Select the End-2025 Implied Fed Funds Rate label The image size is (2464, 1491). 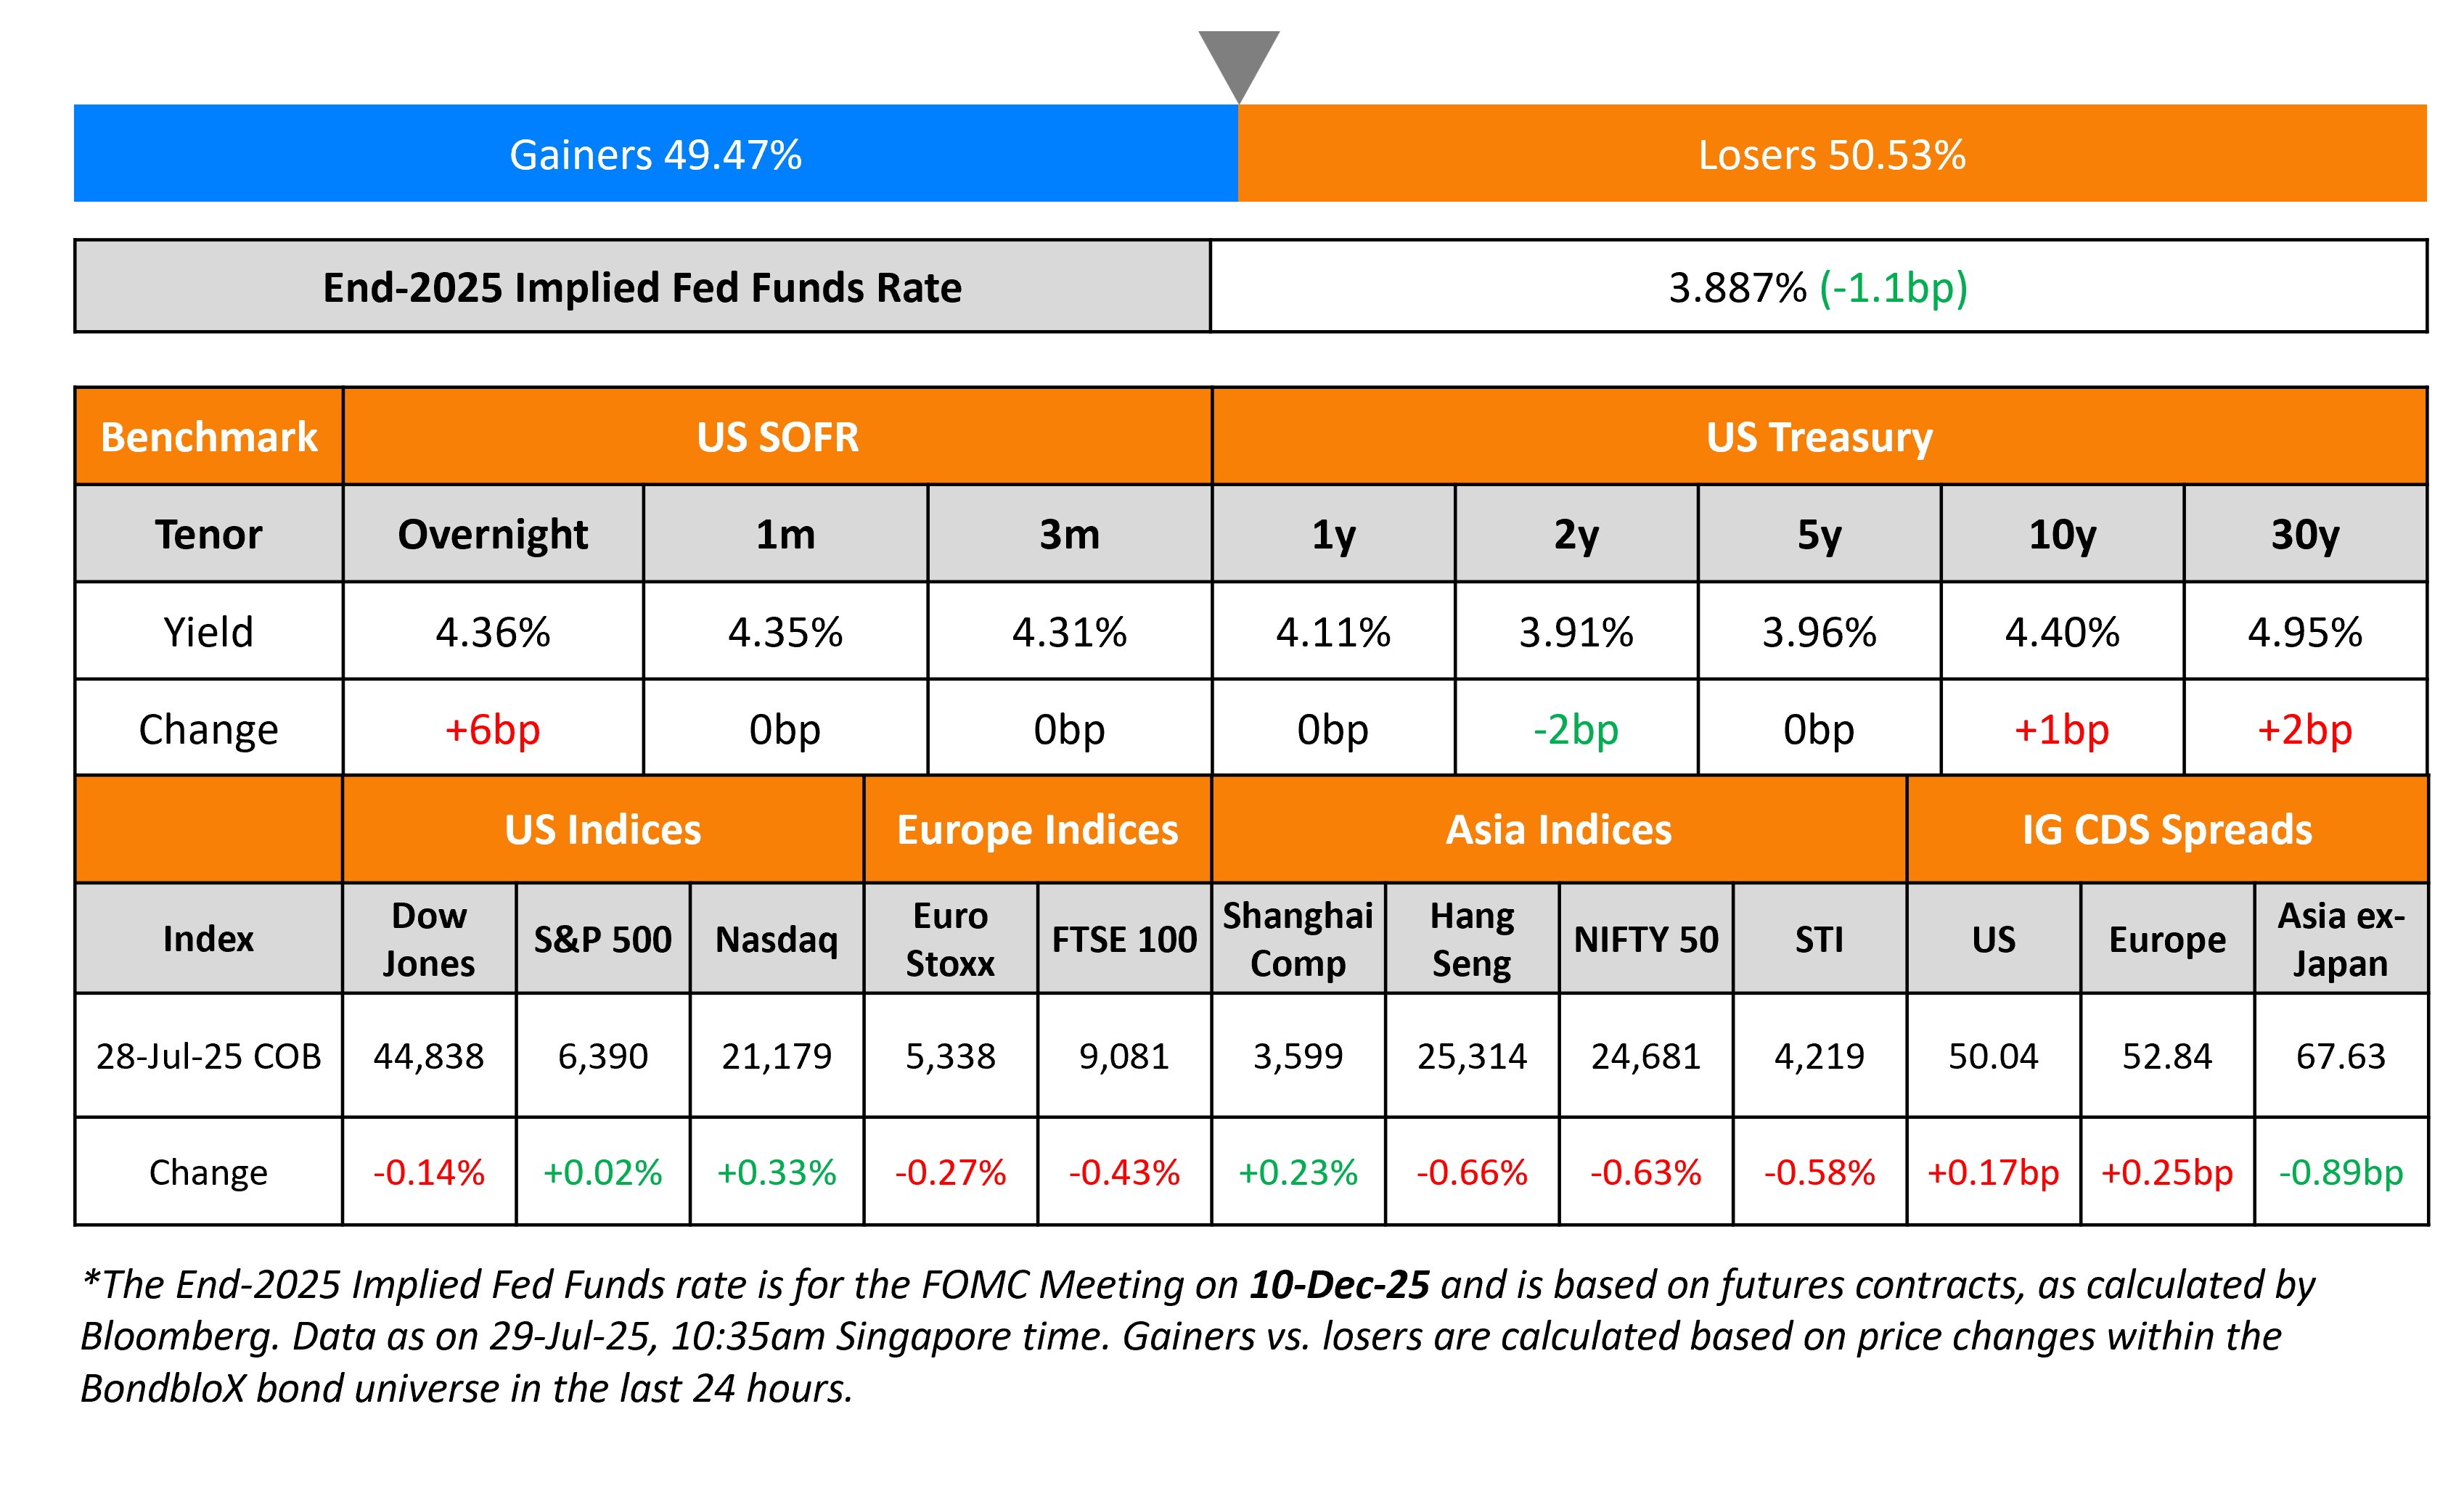(642, 287)
